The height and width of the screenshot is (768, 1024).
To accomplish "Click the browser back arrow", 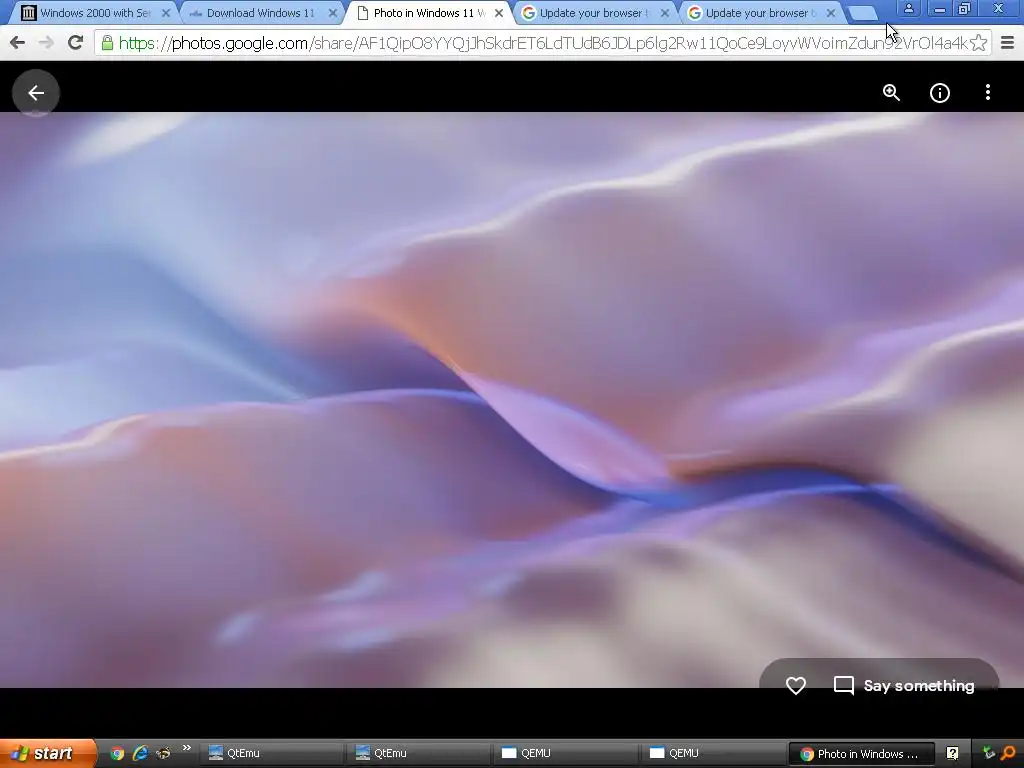I will pos(18,43).
